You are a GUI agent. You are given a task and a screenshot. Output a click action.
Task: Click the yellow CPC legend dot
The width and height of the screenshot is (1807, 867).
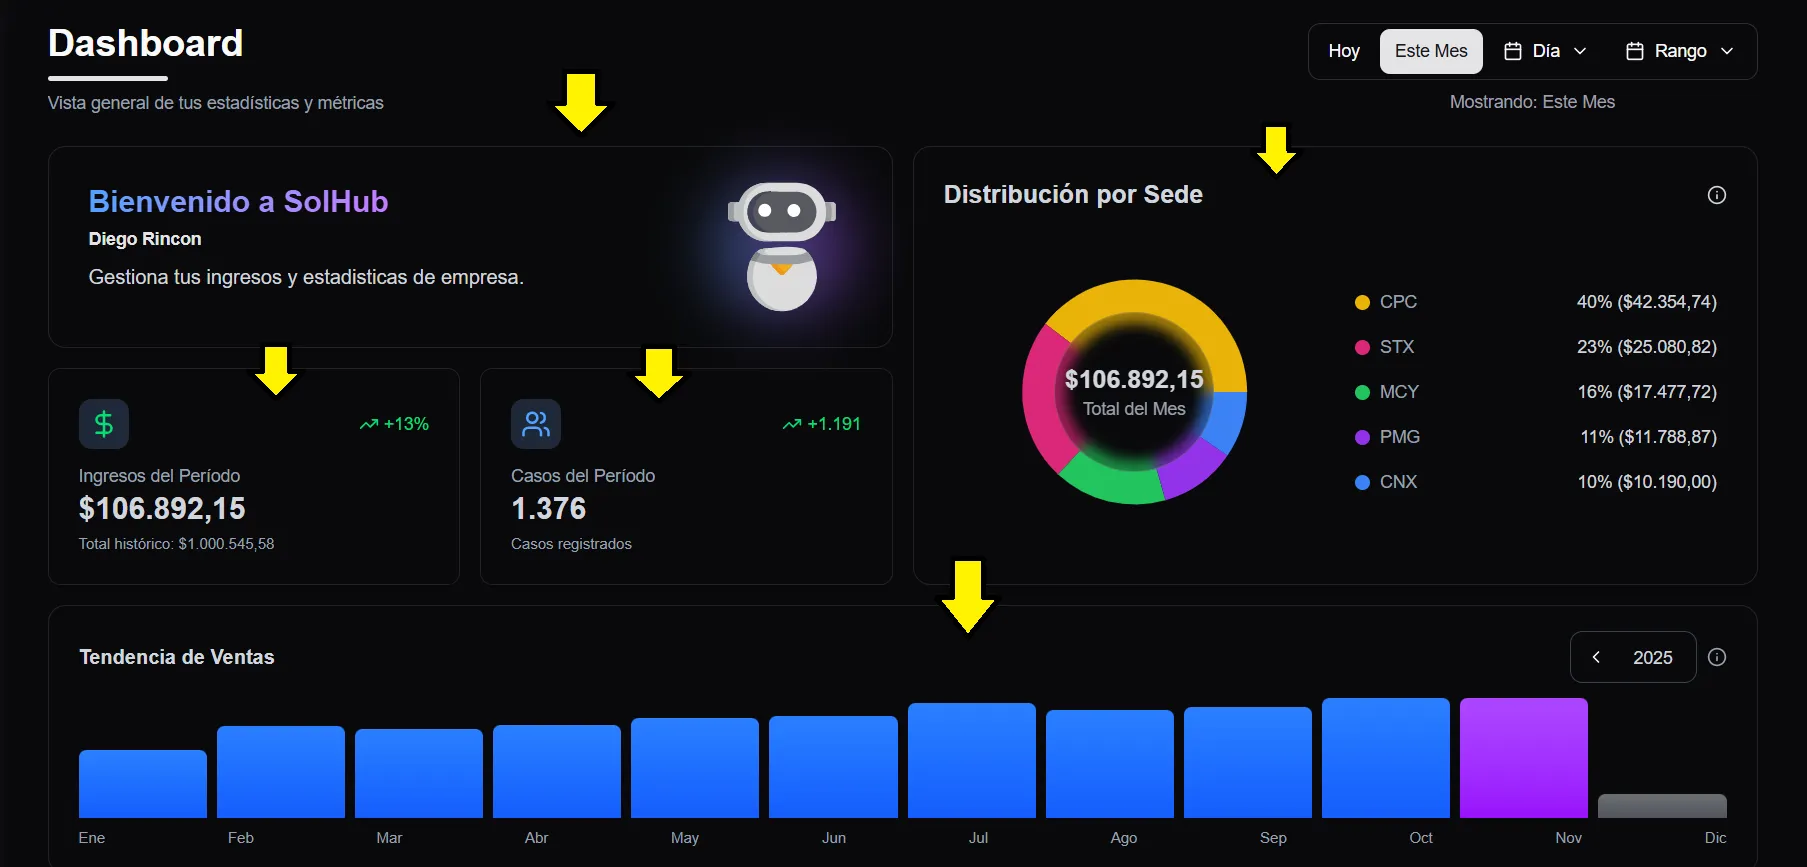tap(1362, 302)
